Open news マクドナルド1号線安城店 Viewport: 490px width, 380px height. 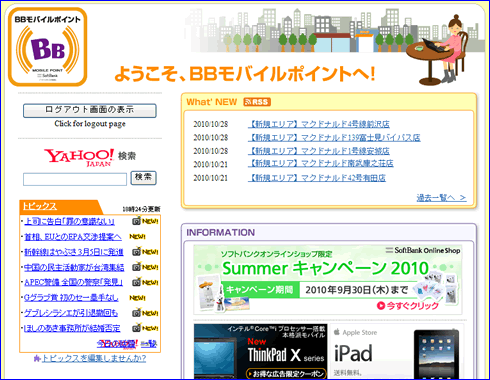click(319, 151)
